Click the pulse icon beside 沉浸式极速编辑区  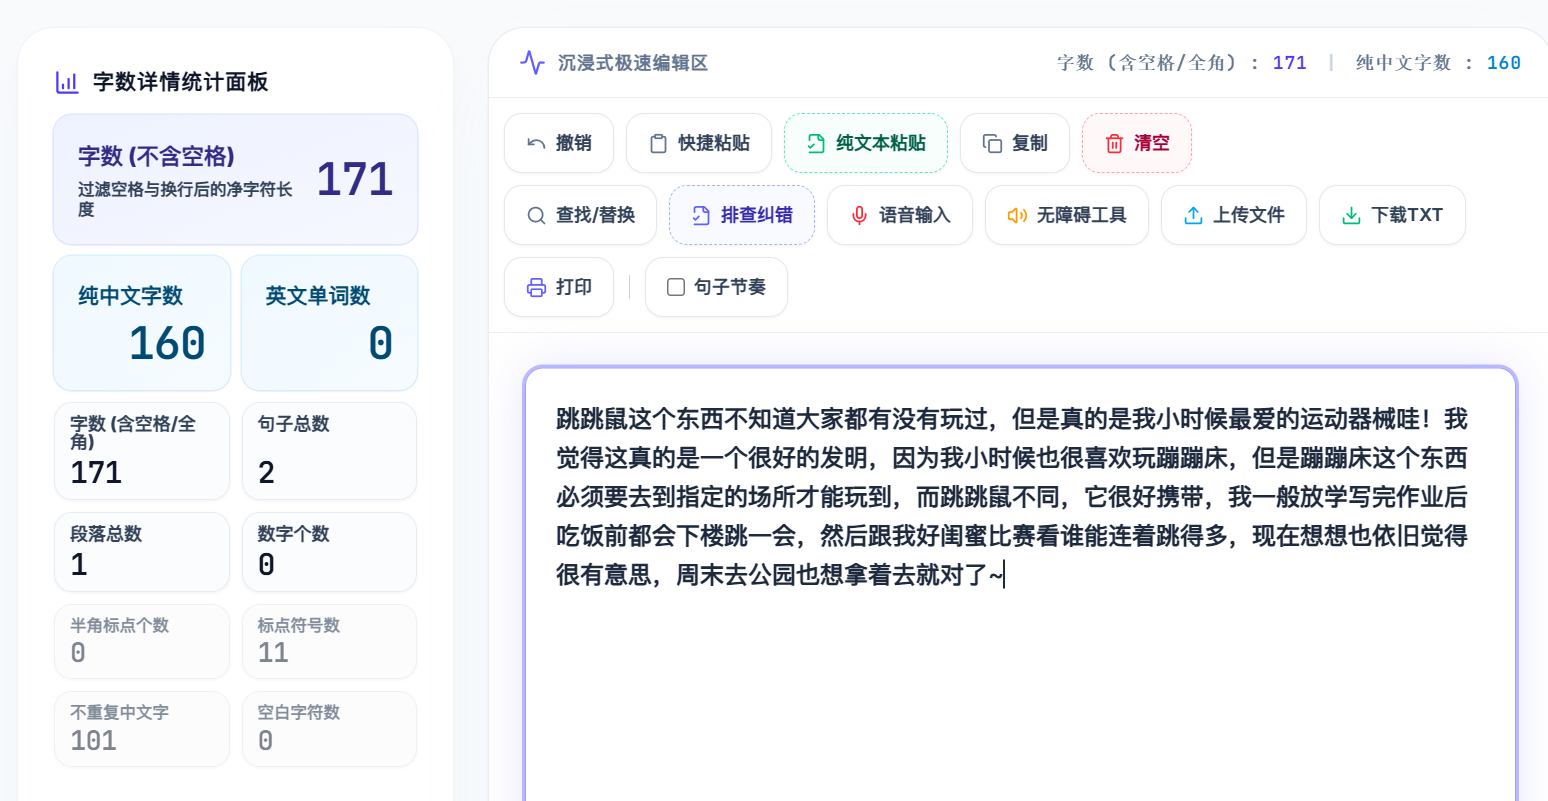[532, 63]
